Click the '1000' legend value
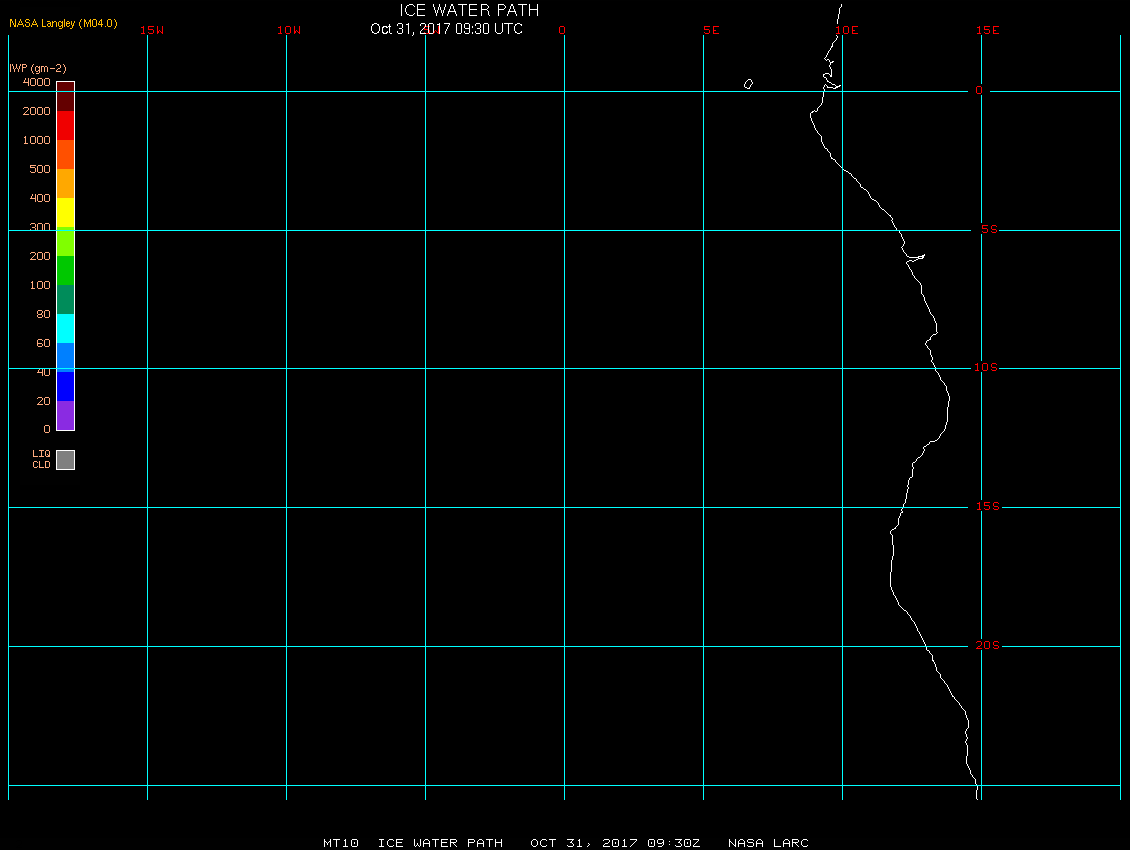Viewport: 1130px width, 850px height. coord(37,140)
